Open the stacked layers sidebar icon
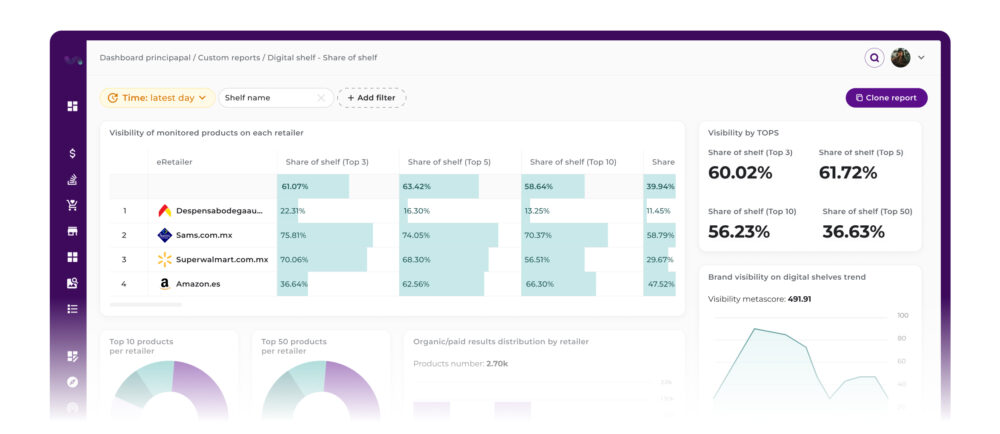 pos(72,180)
